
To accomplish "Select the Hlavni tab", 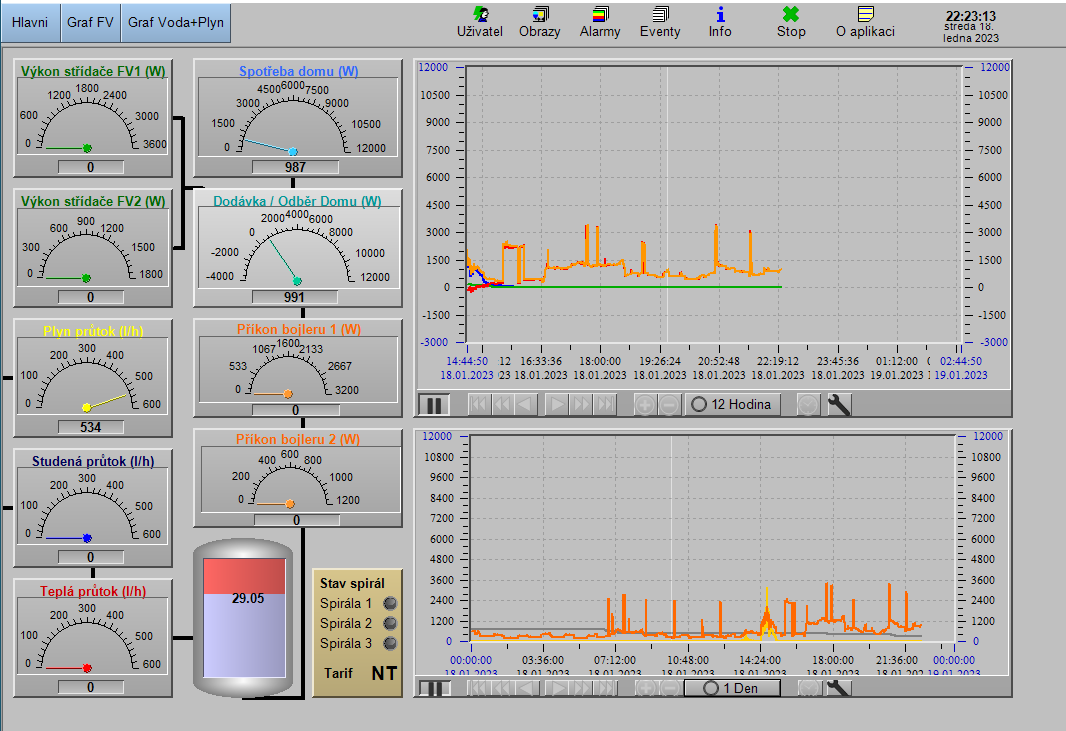I will pyautogui.click(x=30, y=22).
